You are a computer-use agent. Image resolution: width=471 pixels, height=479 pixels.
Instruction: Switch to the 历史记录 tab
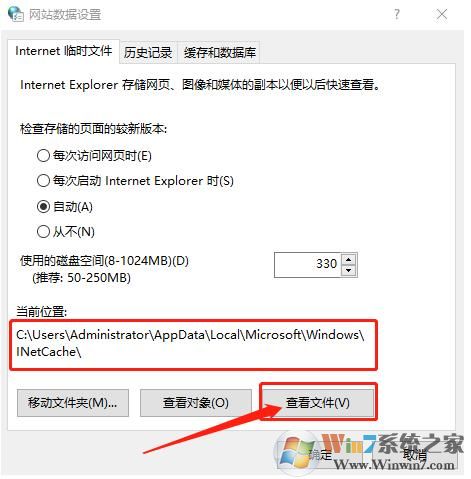(148, 53)
